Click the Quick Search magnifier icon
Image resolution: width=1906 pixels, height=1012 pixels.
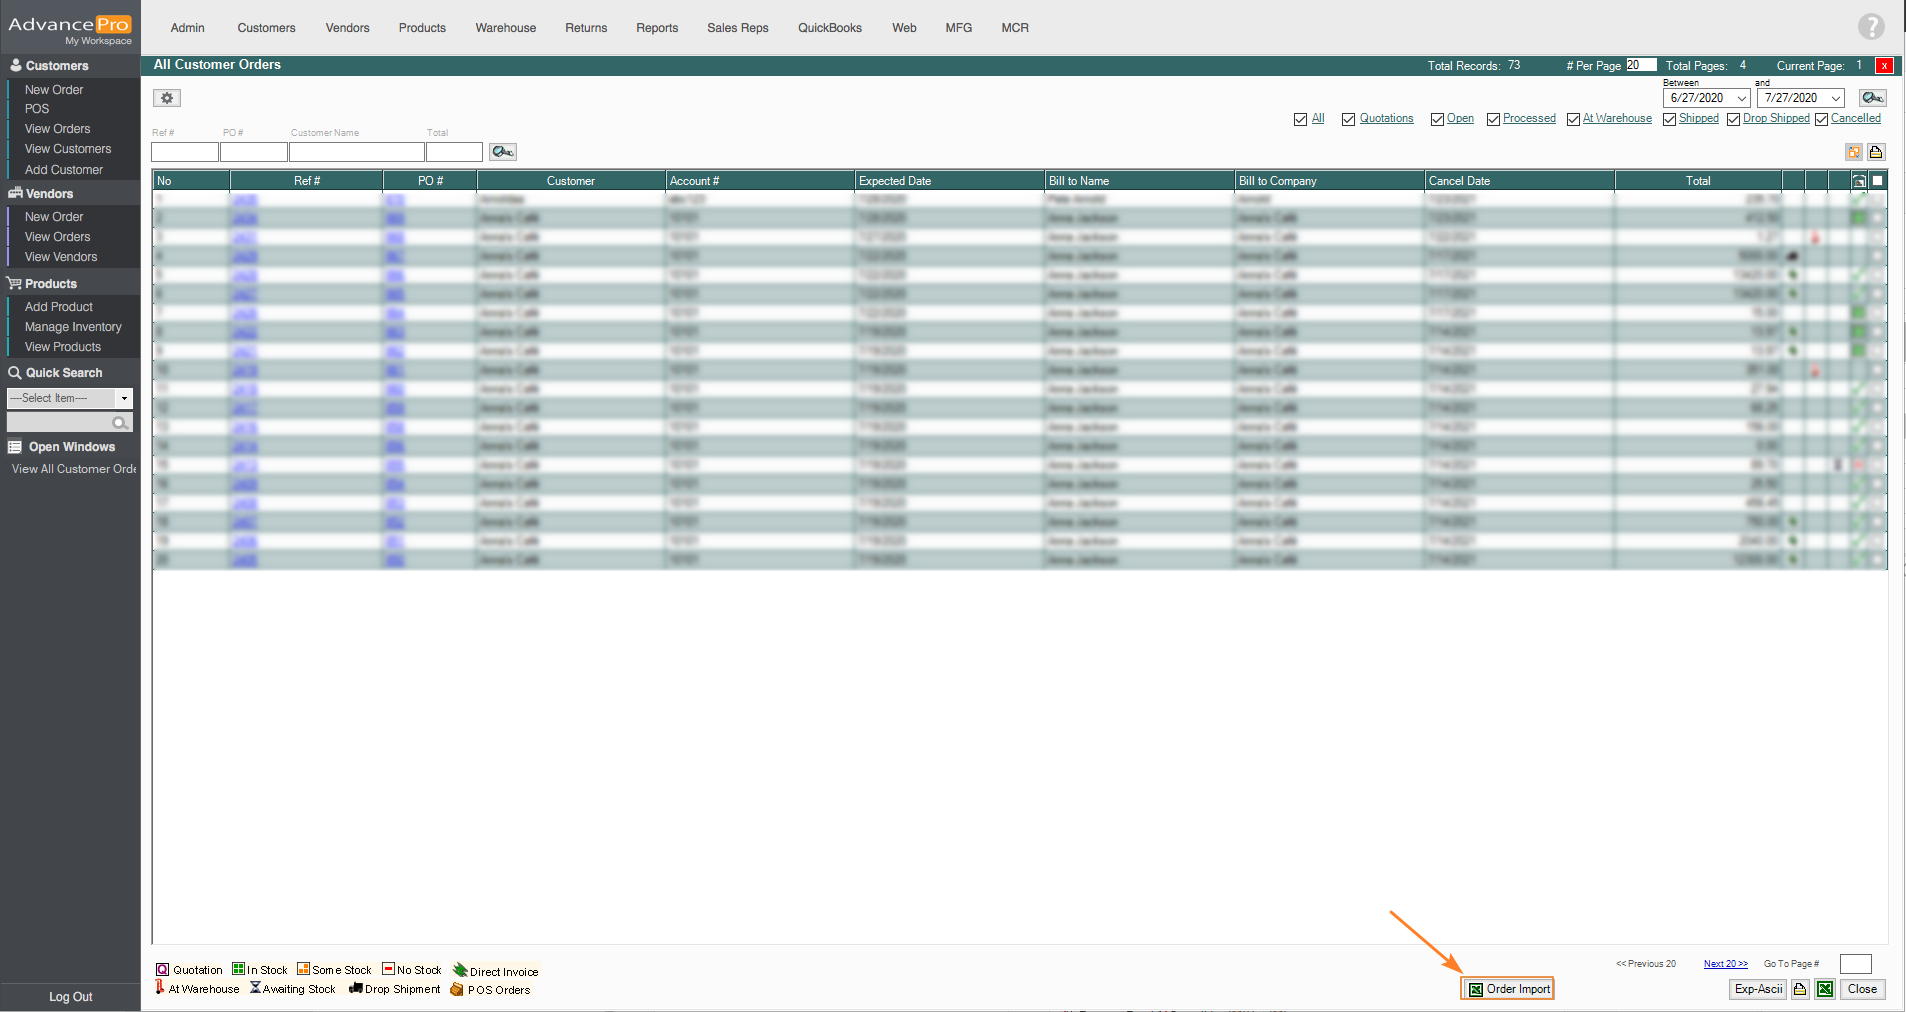pos(120,423)
